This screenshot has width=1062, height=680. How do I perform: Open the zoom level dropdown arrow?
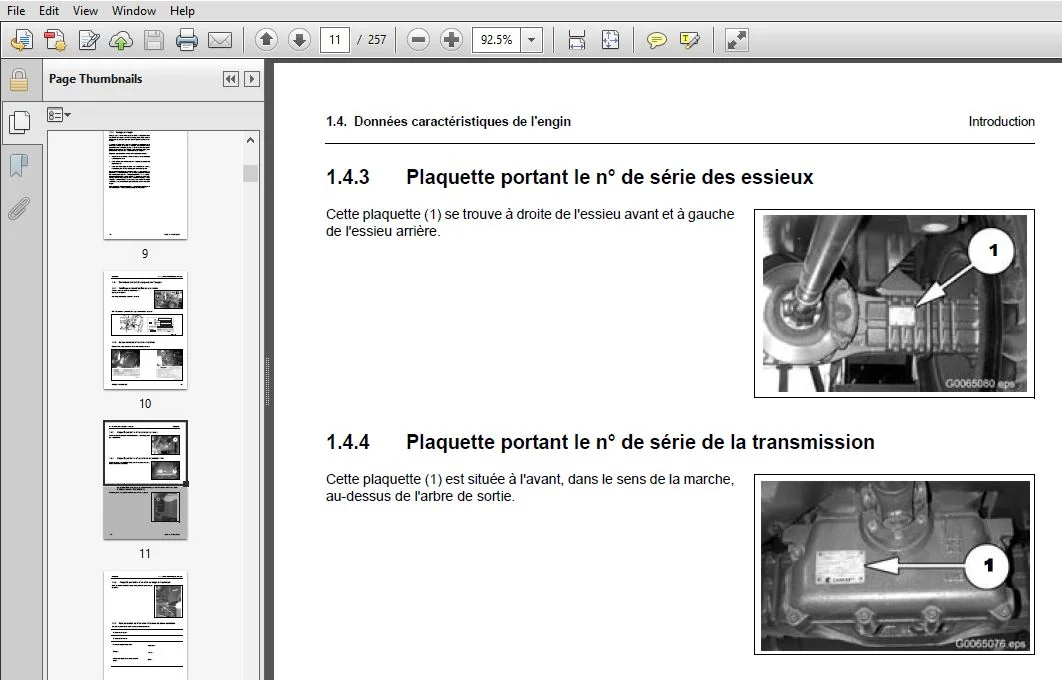pyautogui.click(x=532, y=40)
